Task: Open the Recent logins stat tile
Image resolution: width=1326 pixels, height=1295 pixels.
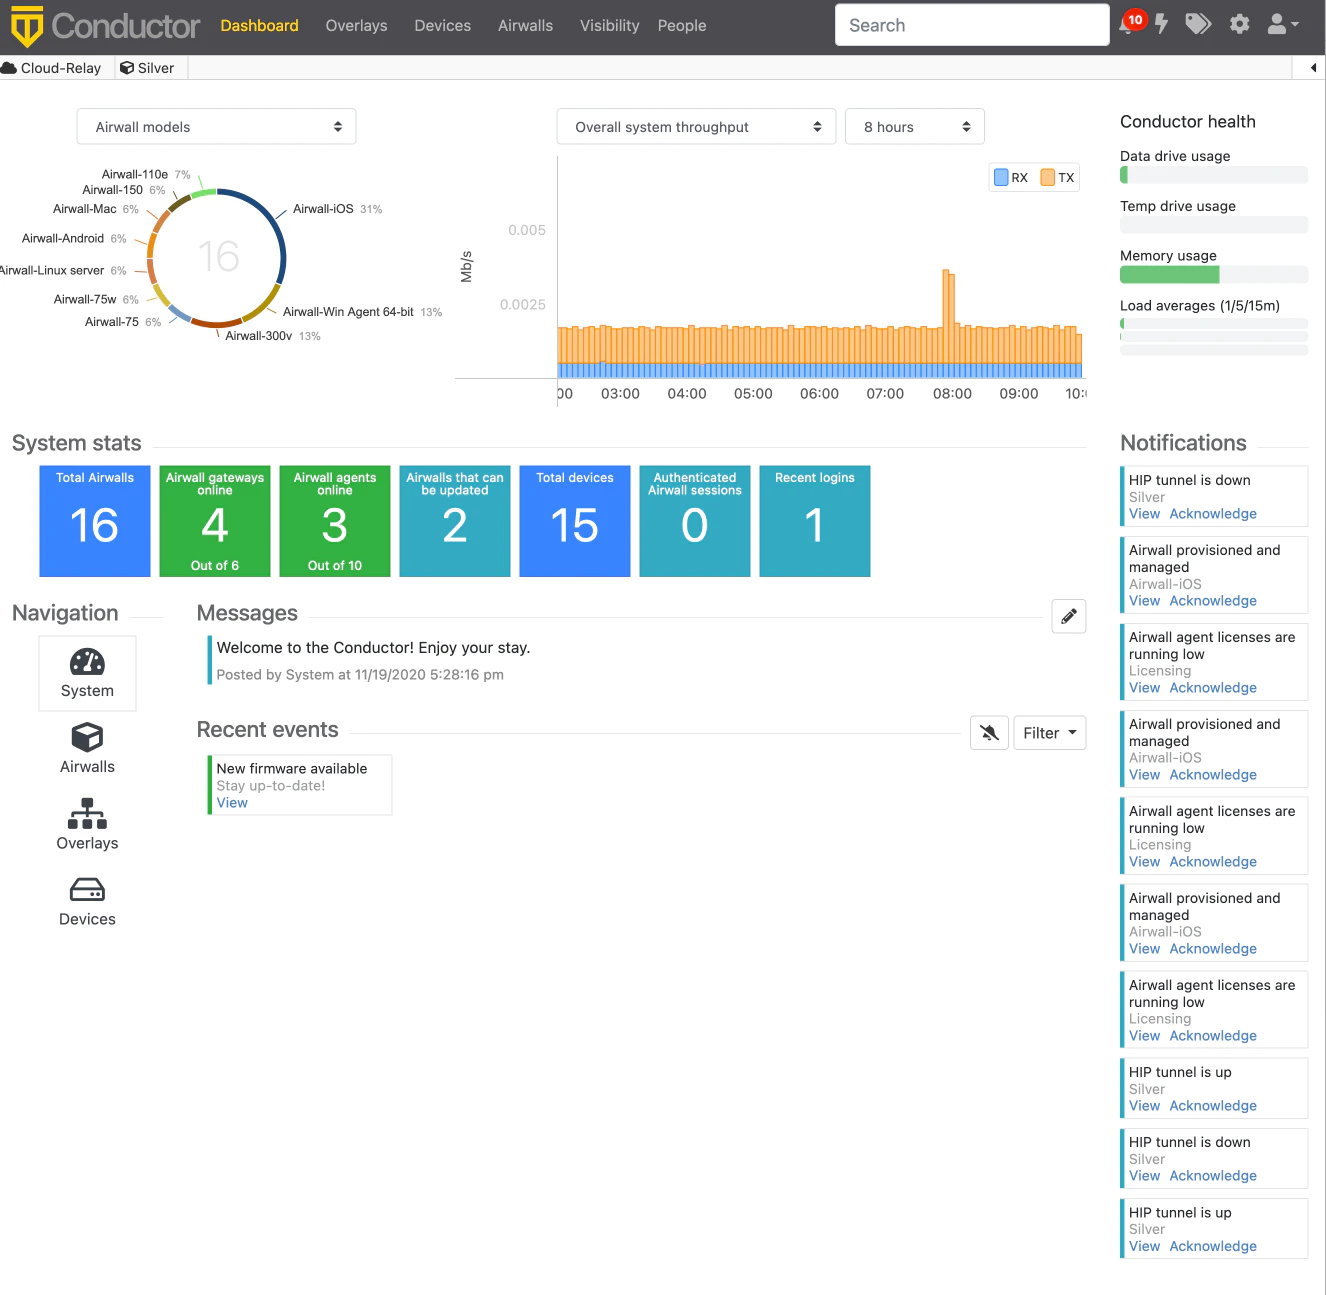Action: [815, 521]
